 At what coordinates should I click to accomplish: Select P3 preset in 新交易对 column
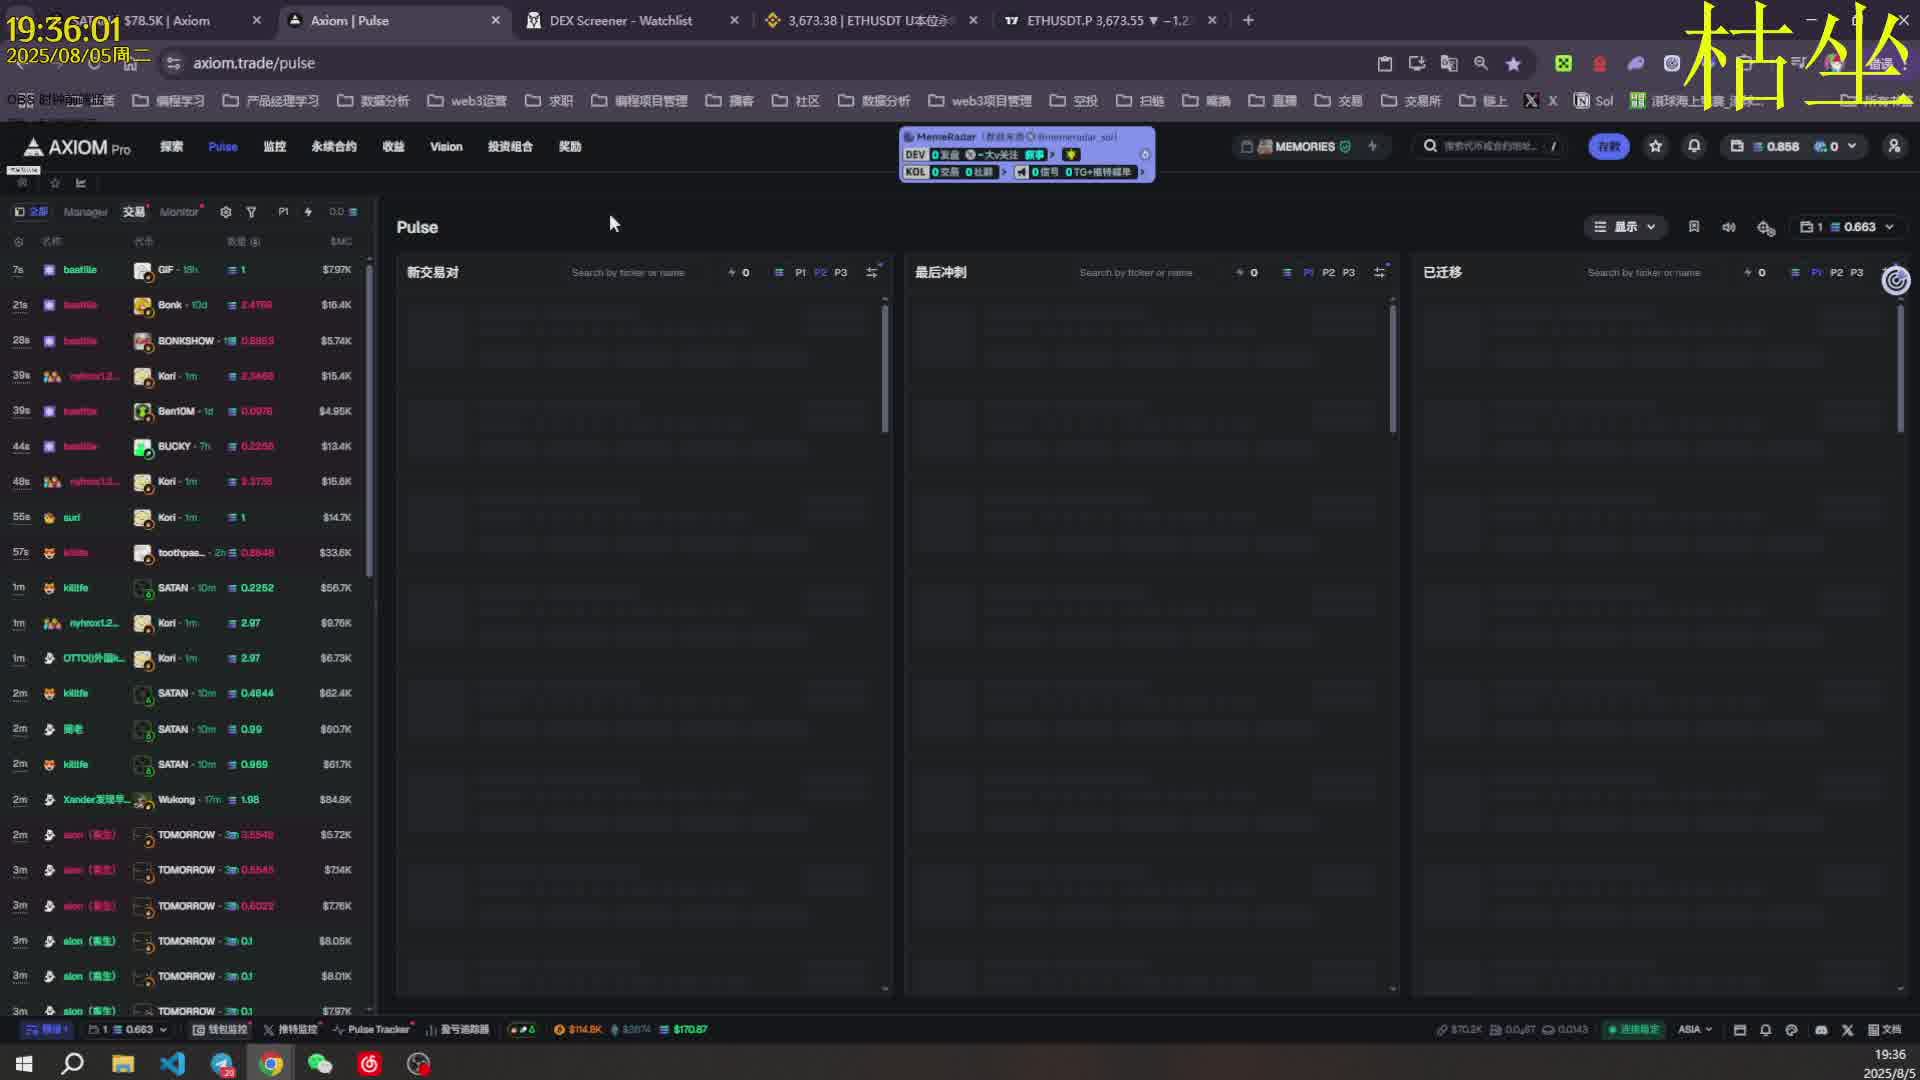[x=841, y=273]
